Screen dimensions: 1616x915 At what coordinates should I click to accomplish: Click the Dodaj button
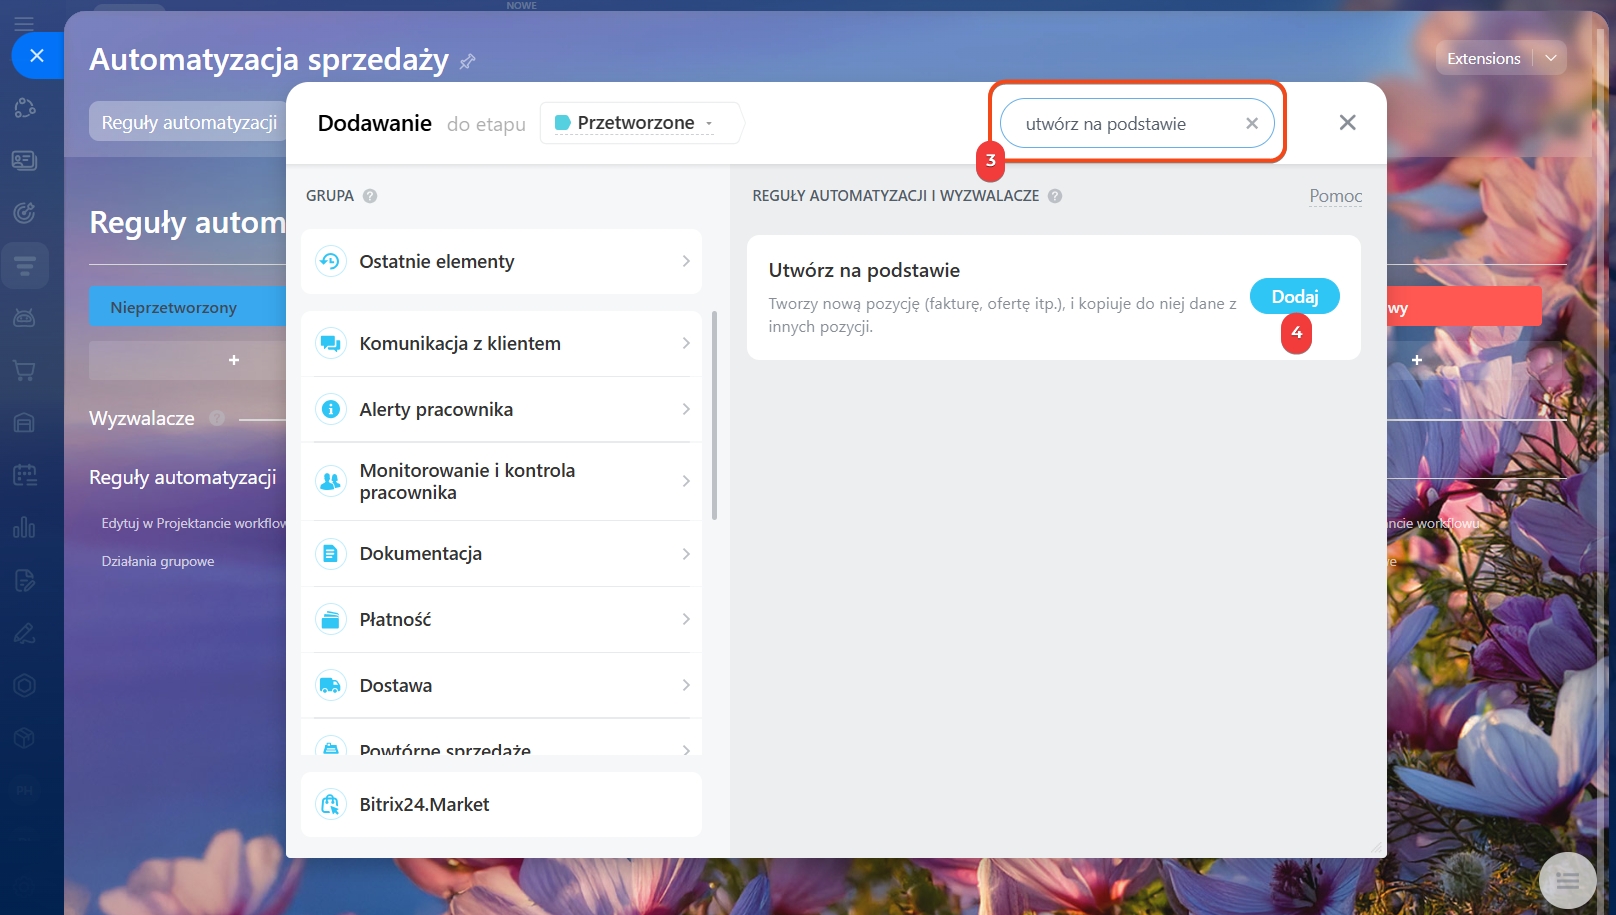click(1295, 297)
